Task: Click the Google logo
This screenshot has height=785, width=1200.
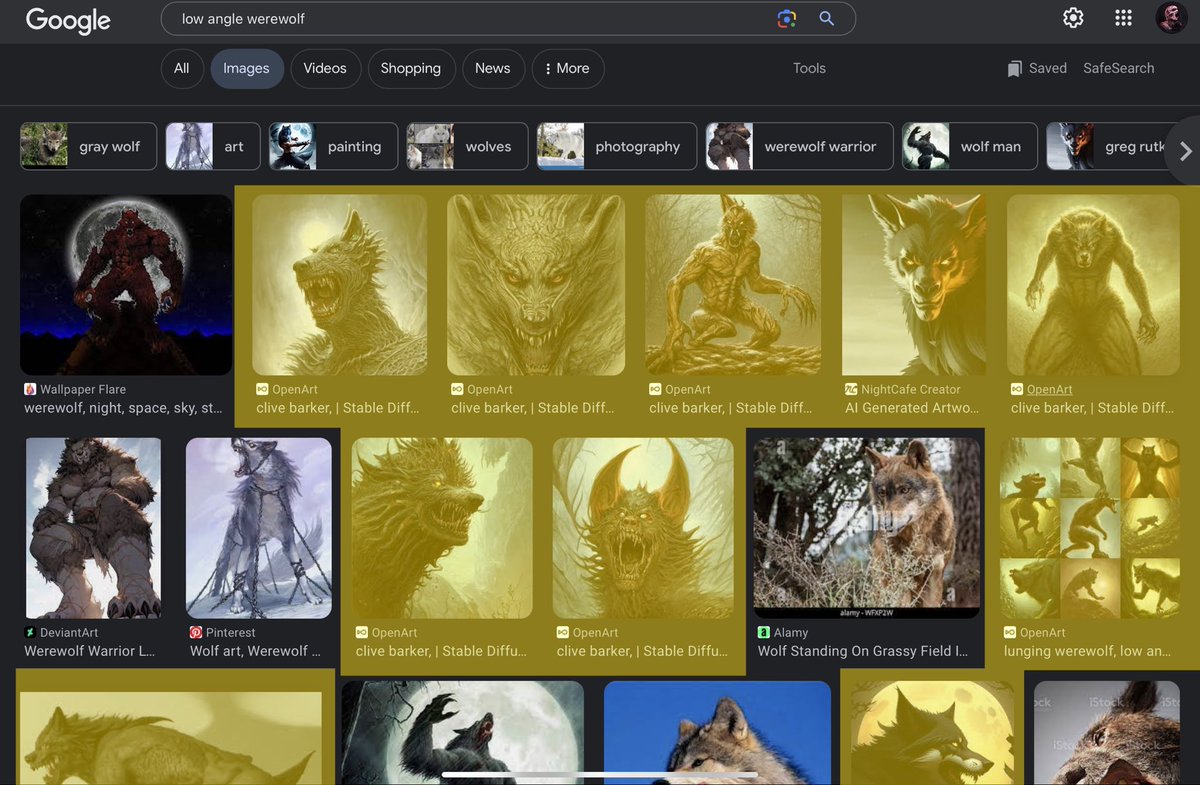Action: 68,19
